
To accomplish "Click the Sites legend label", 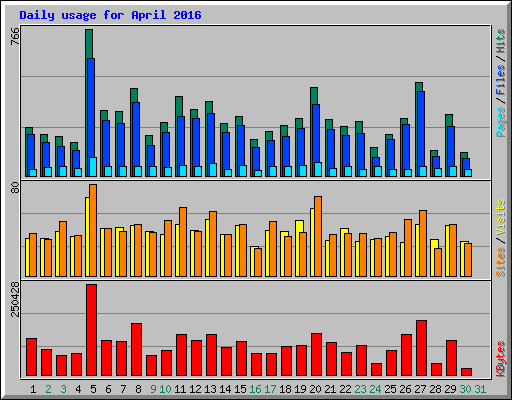I will [500, 262].
